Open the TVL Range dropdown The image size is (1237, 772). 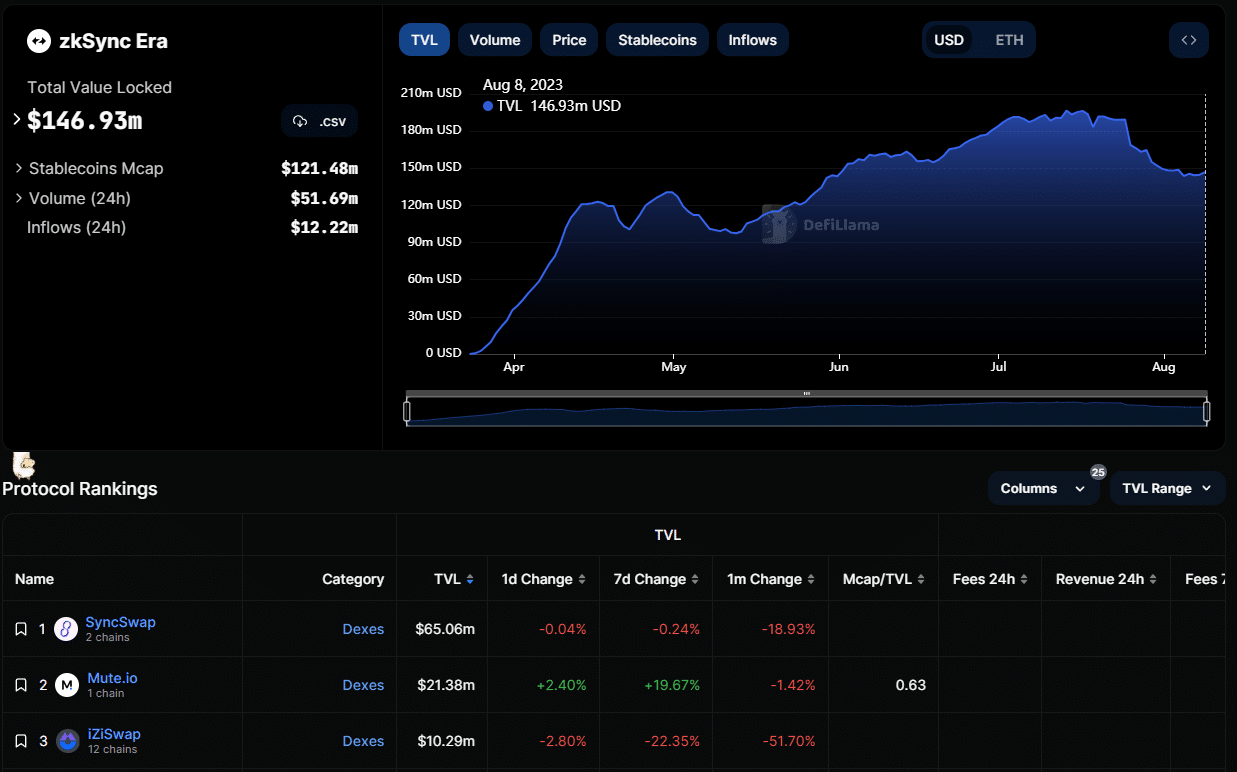point(1167,488)
